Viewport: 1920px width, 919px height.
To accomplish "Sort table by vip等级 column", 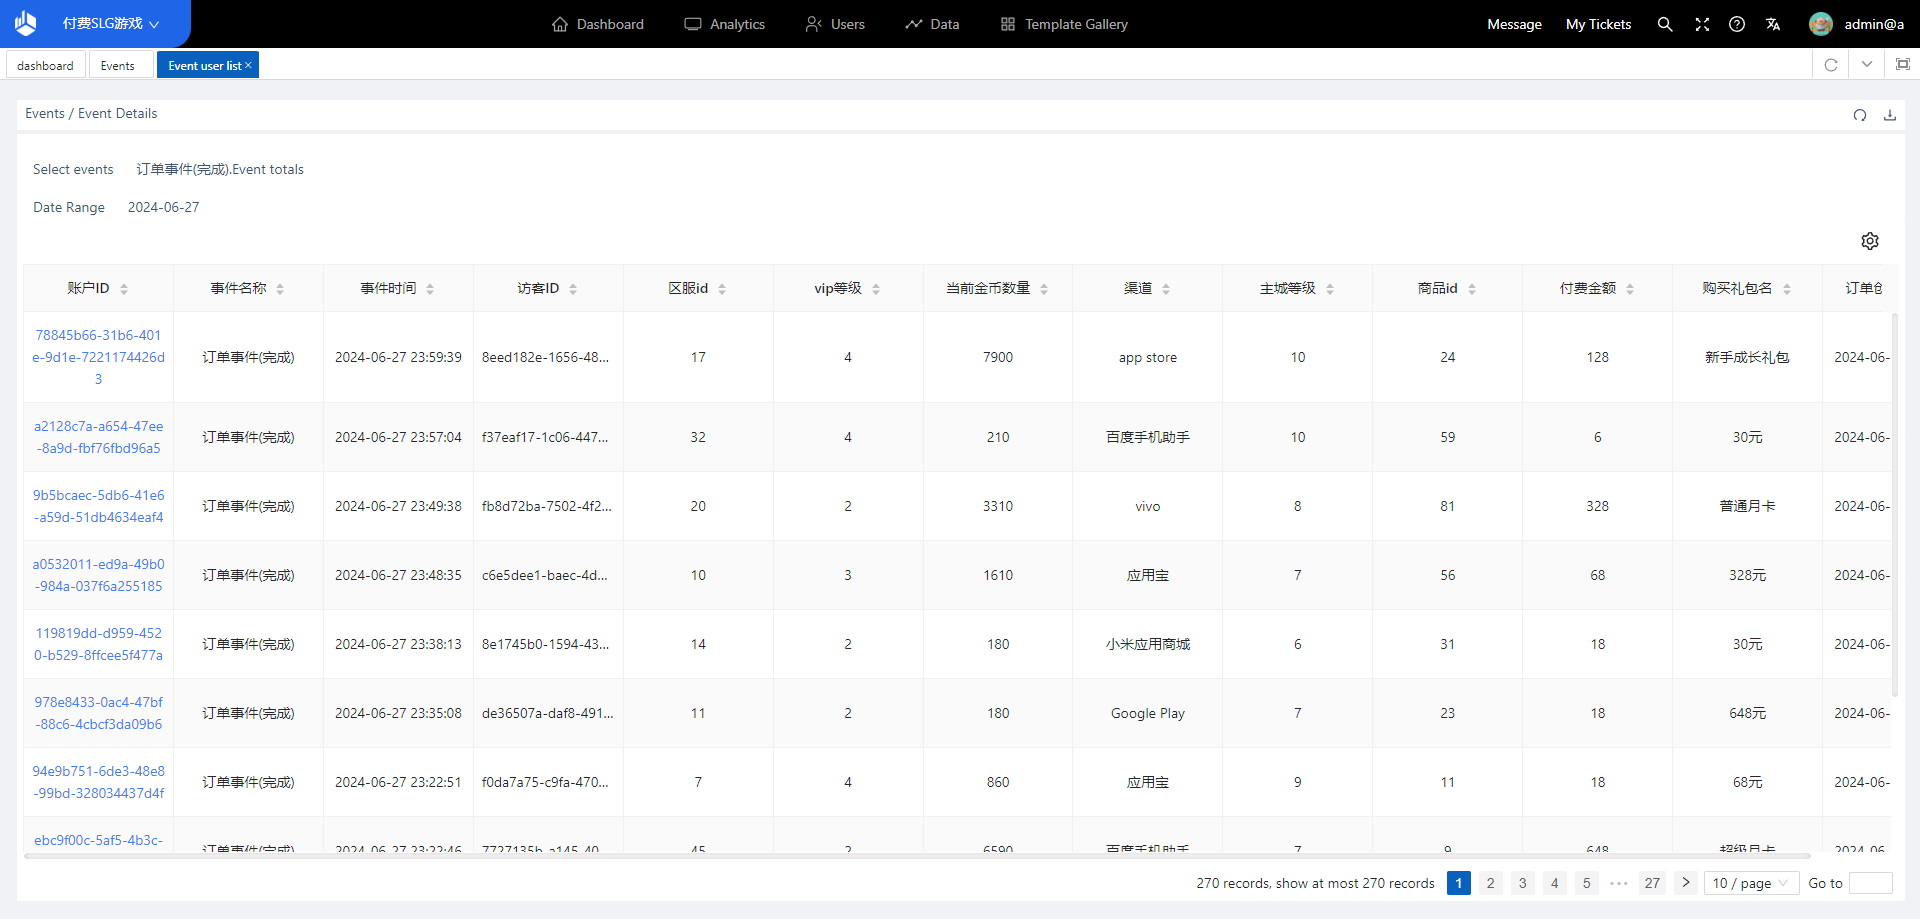I will tap(876, 289).
